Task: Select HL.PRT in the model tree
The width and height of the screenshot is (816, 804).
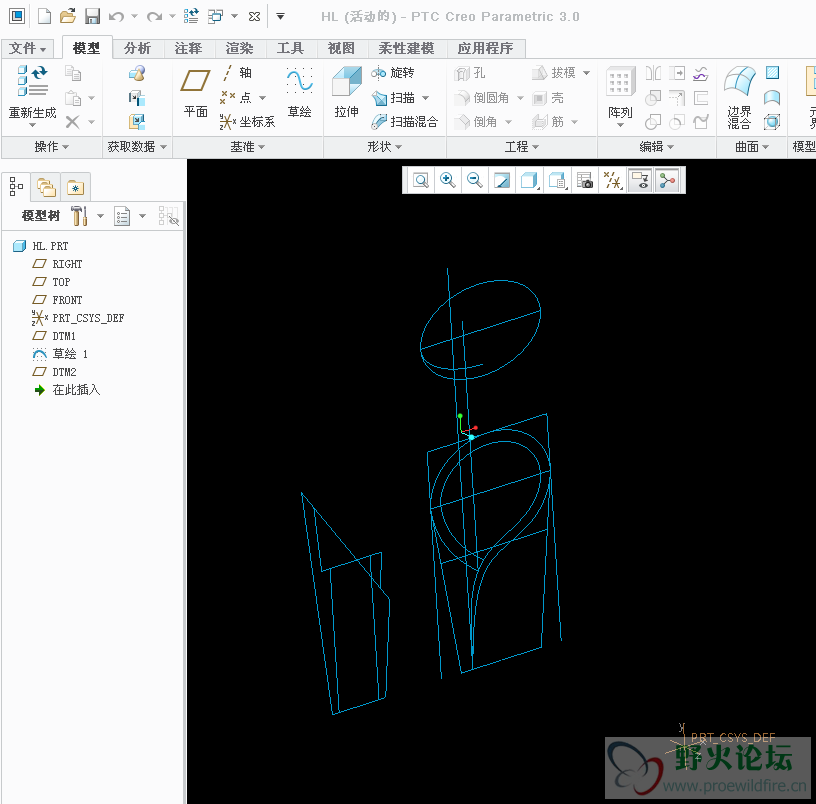Action: tap(41, 246)
